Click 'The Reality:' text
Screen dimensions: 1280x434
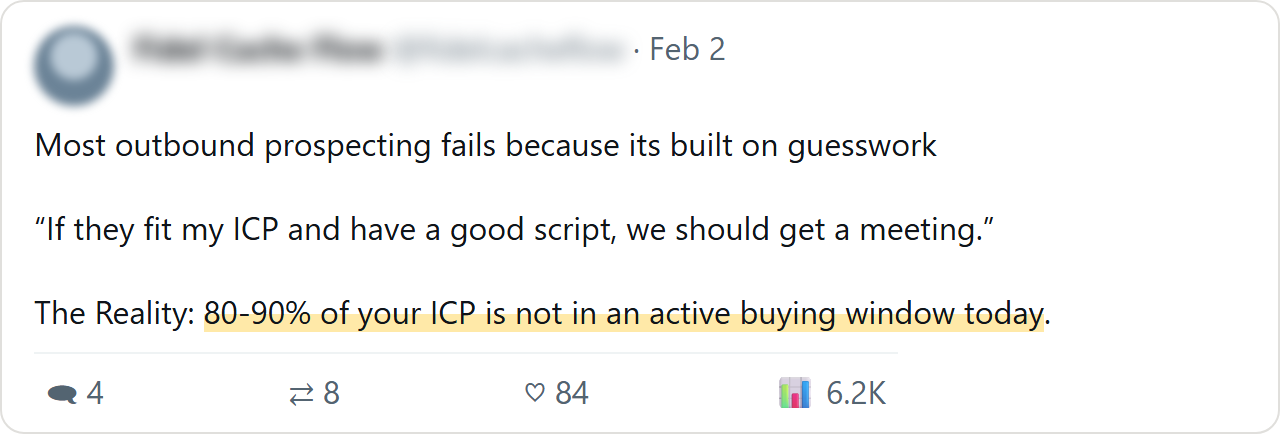pyautogui.click(x=115, y=315)
